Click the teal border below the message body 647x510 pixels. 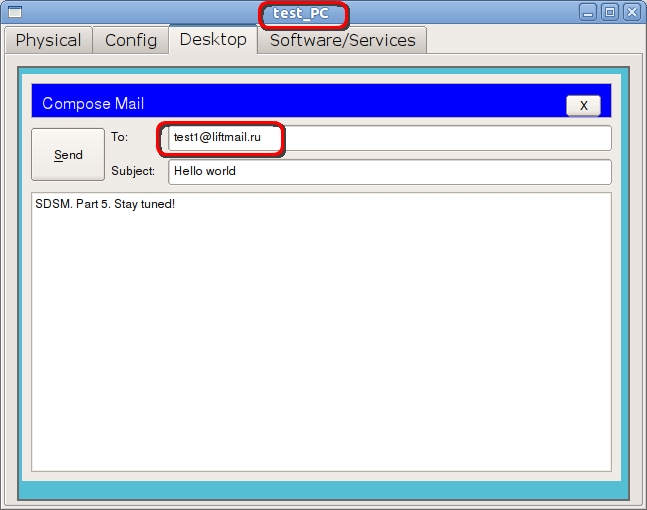322,488
